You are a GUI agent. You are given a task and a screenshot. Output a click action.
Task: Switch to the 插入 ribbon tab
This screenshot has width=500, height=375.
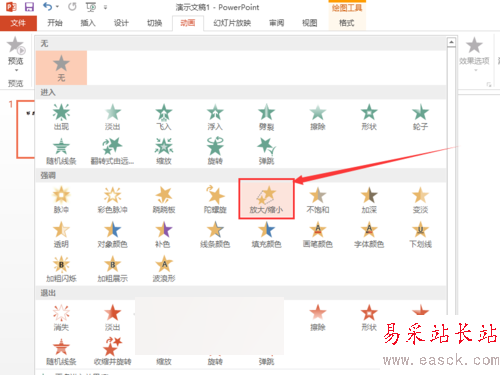[x=88, y=23]
